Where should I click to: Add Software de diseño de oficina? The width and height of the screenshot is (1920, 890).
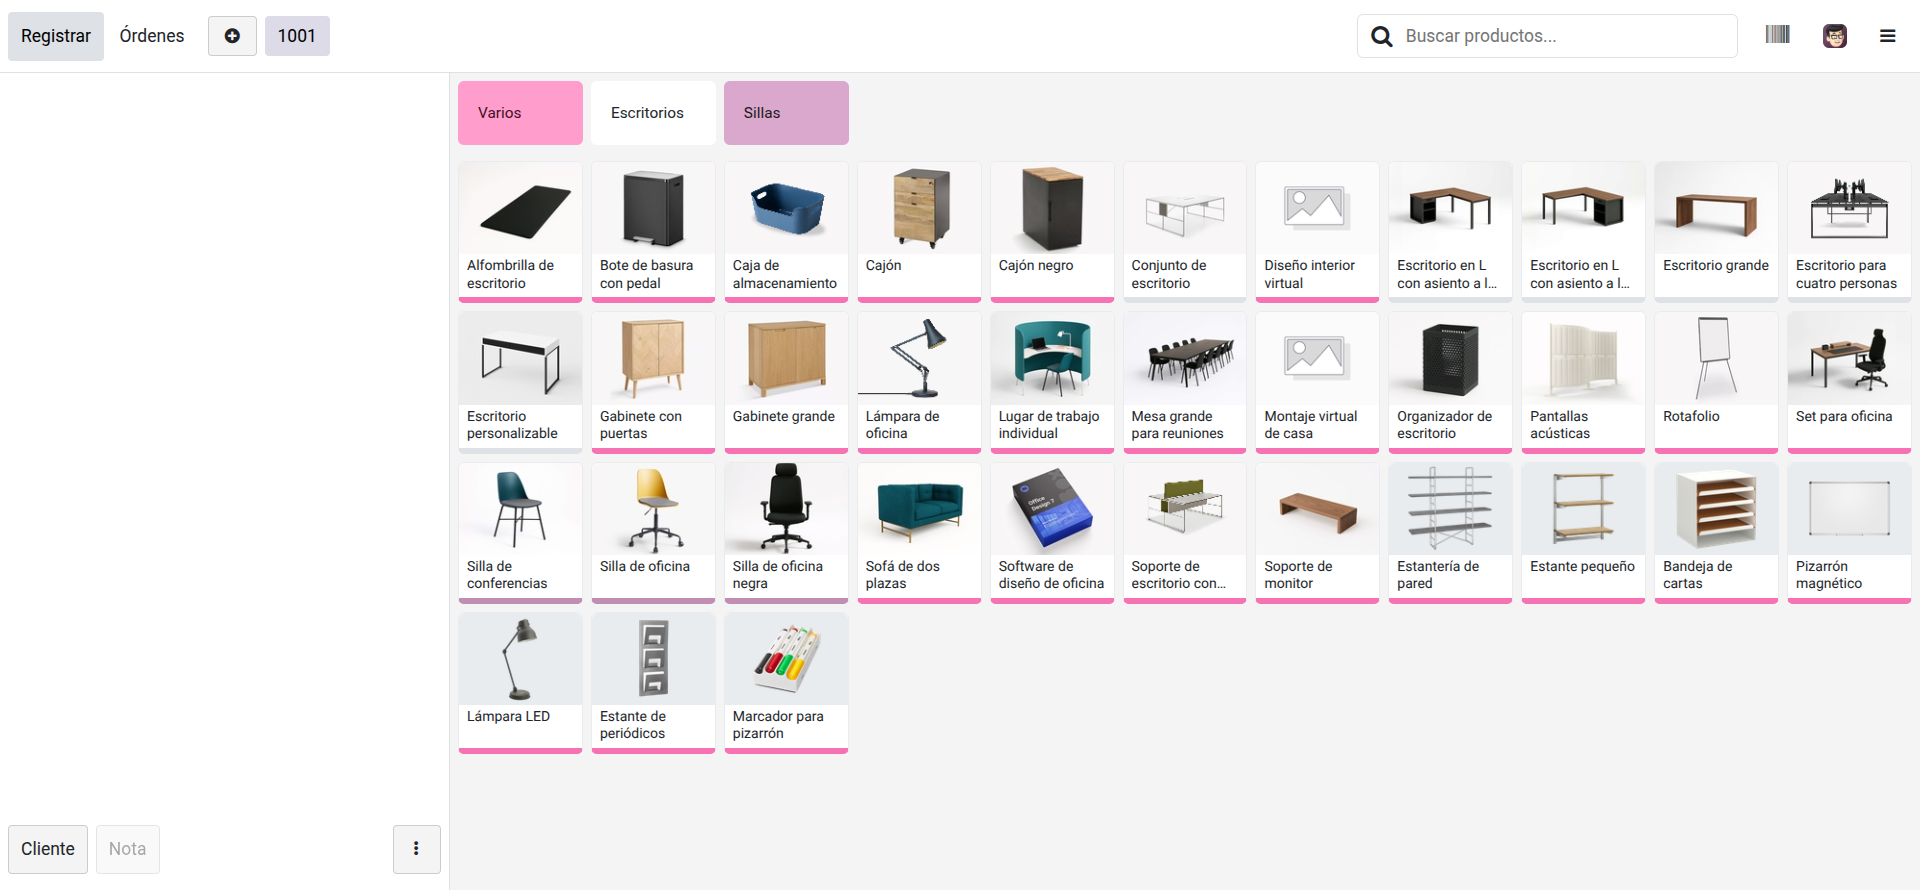[x=1052, y=532]
